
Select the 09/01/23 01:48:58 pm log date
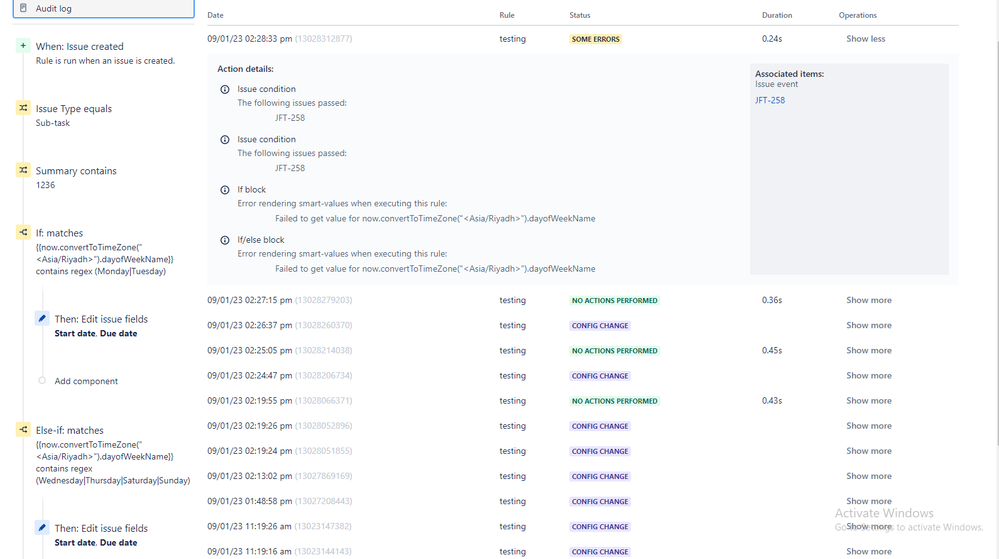click(x=249, y=501)
